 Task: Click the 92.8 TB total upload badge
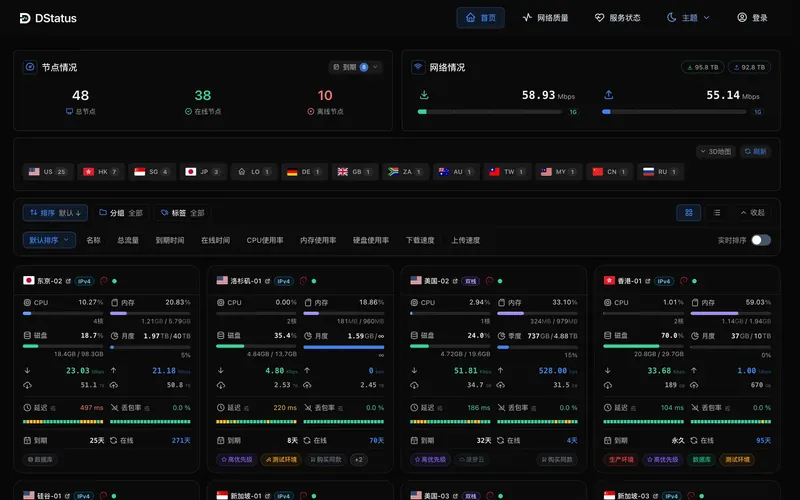coord(749,67)
